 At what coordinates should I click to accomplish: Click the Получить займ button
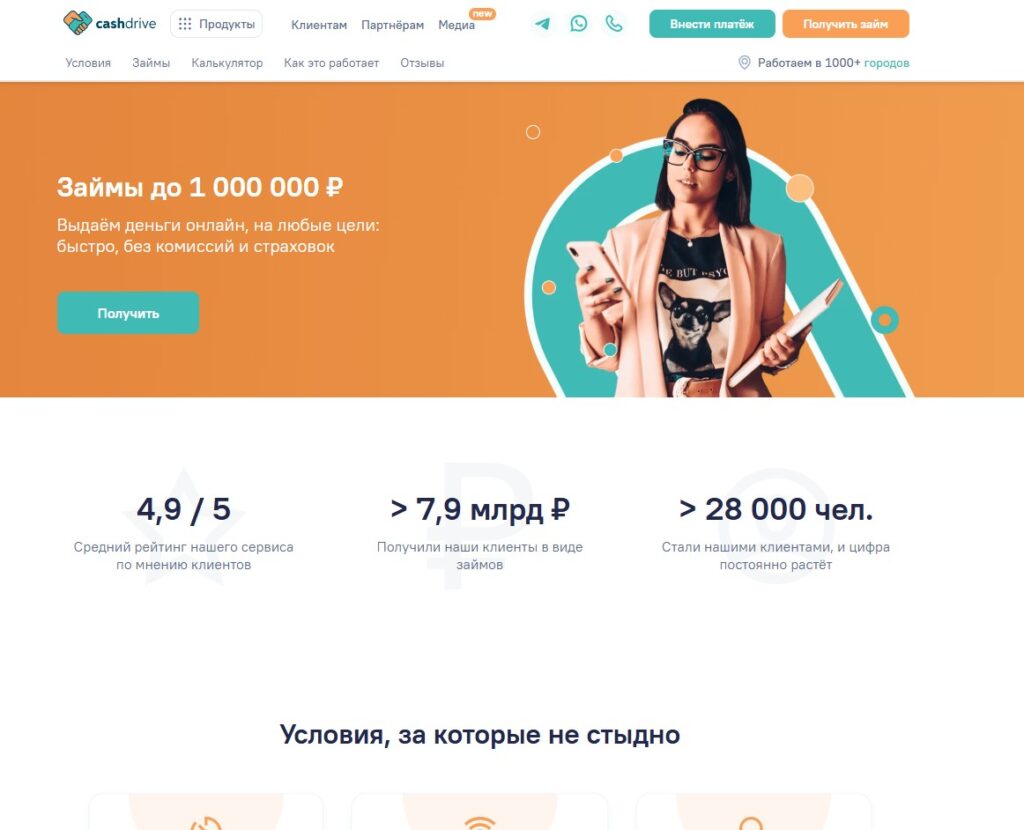(x=846, y=24)
